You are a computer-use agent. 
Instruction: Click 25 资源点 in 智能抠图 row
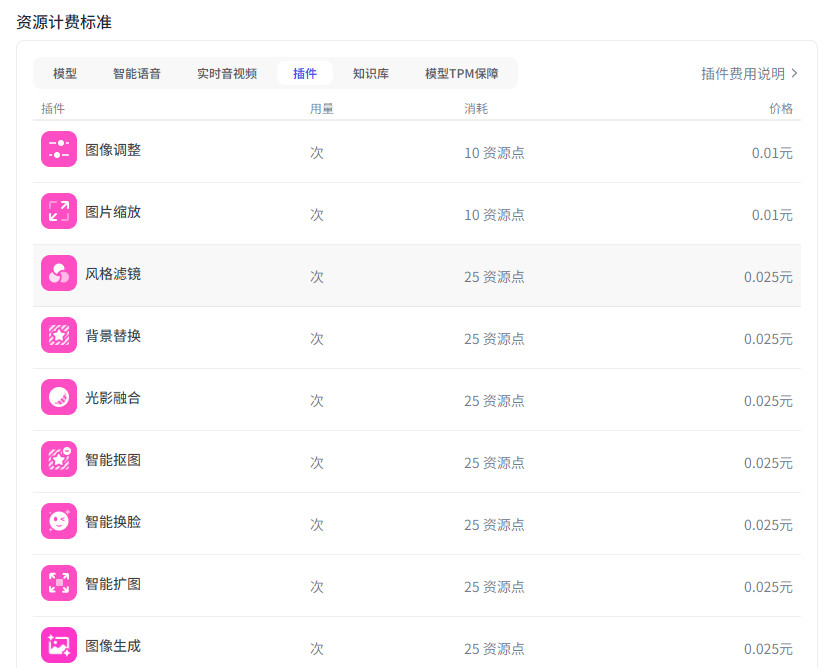494,464
